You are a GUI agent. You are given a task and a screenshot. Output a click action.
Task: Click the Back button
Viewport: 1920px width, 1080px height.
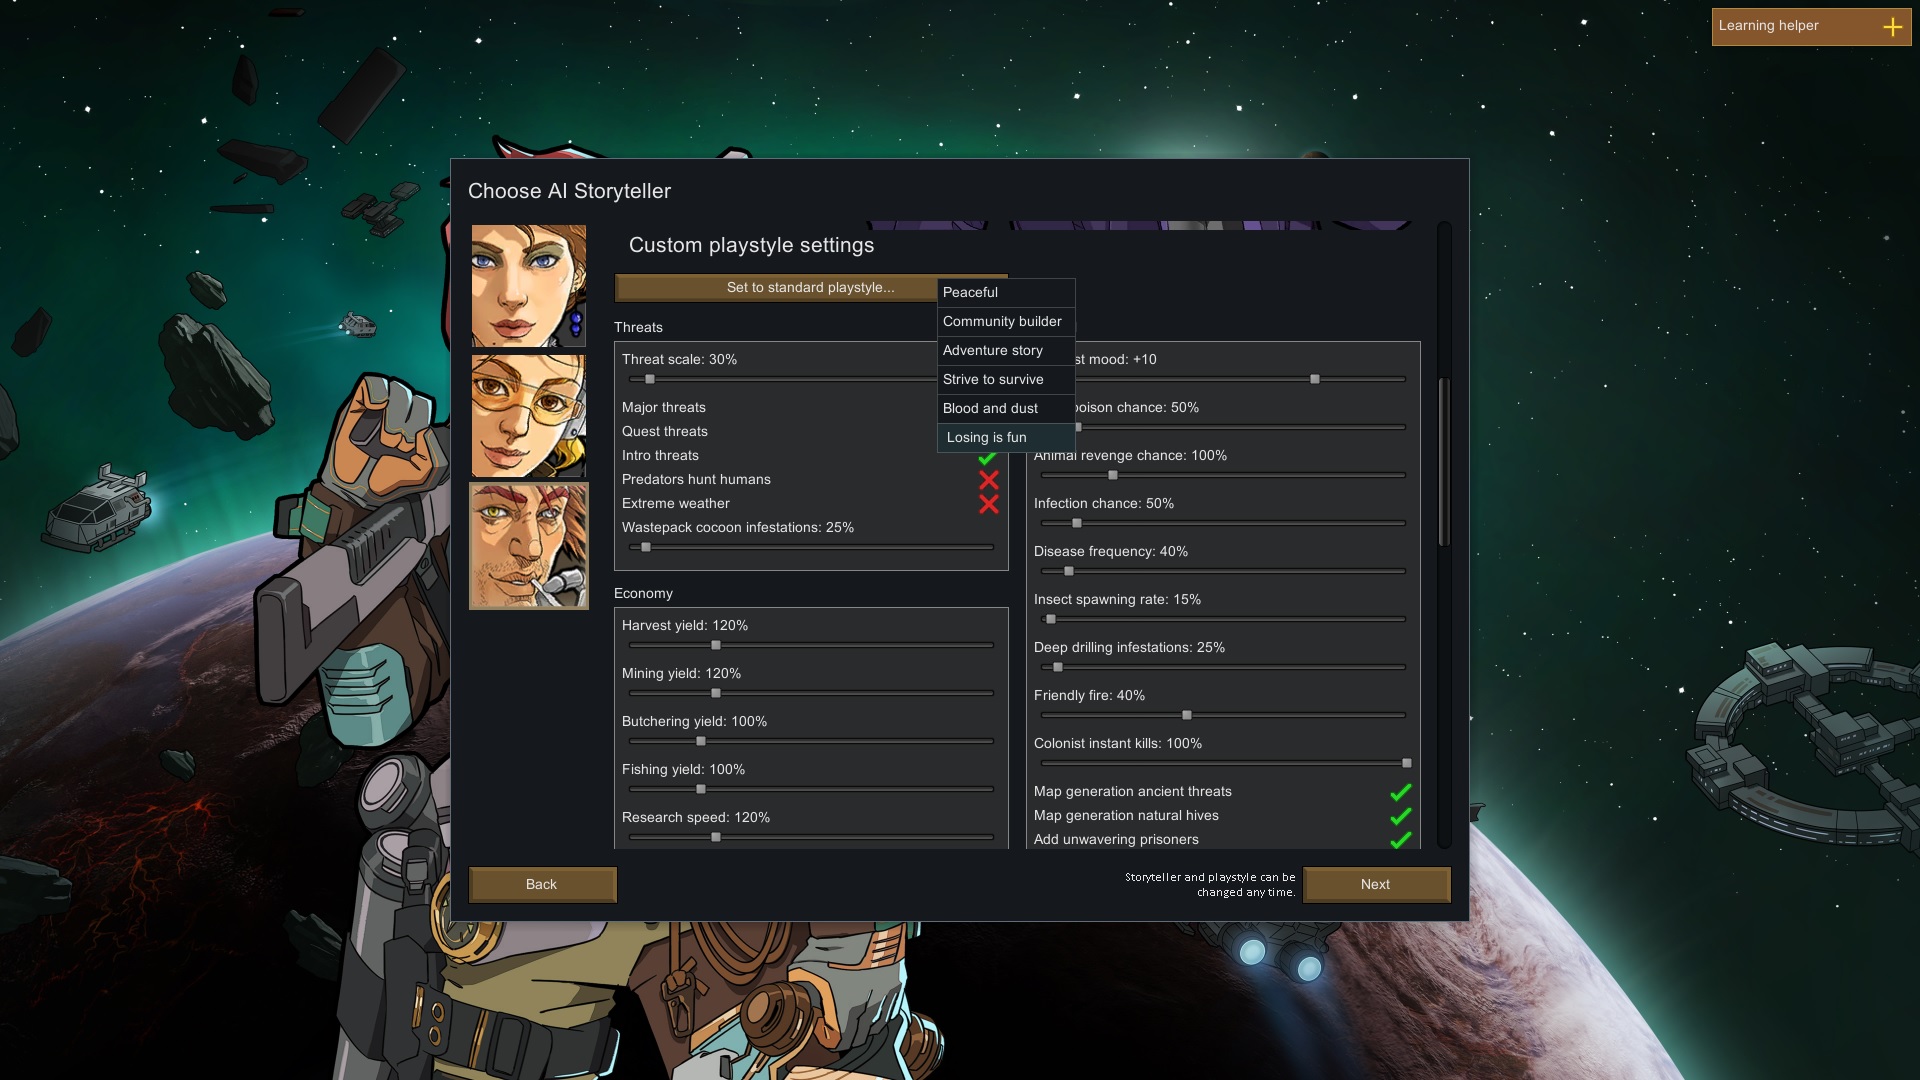(x=542, y=885)
